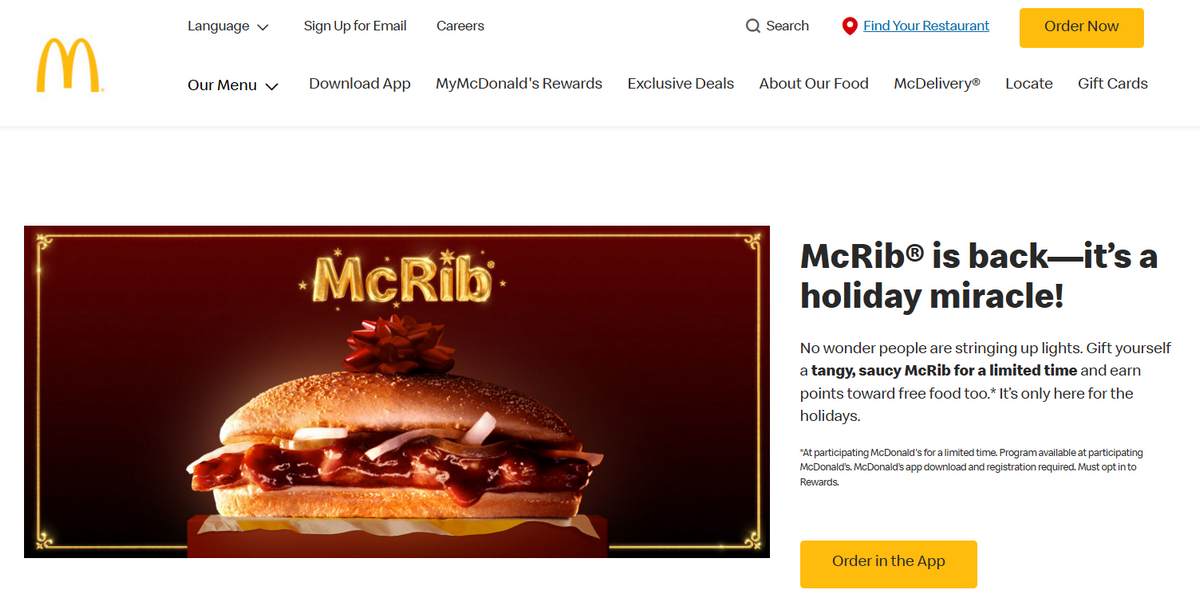
Task: Click the McRib is back headline
Action: (x=979, y=276)
